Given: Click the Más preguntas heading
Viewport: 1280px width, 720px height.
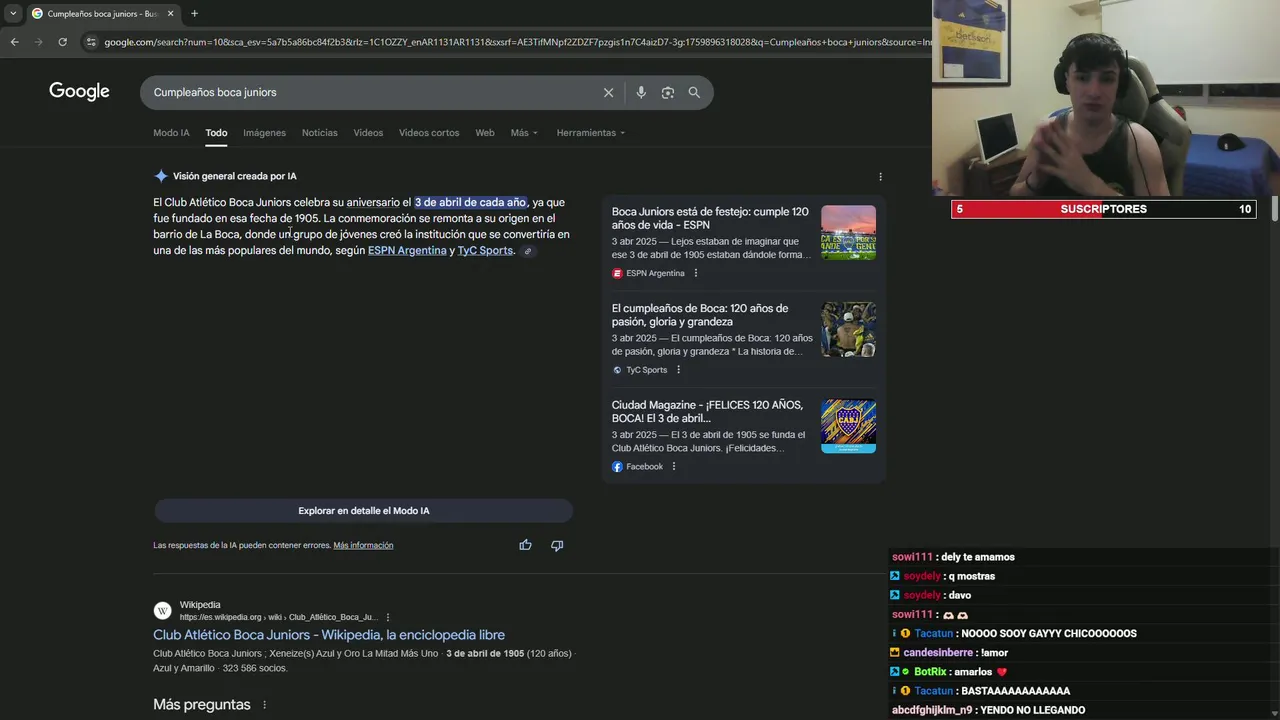Looking at the screenshot, I should (202, 705).
